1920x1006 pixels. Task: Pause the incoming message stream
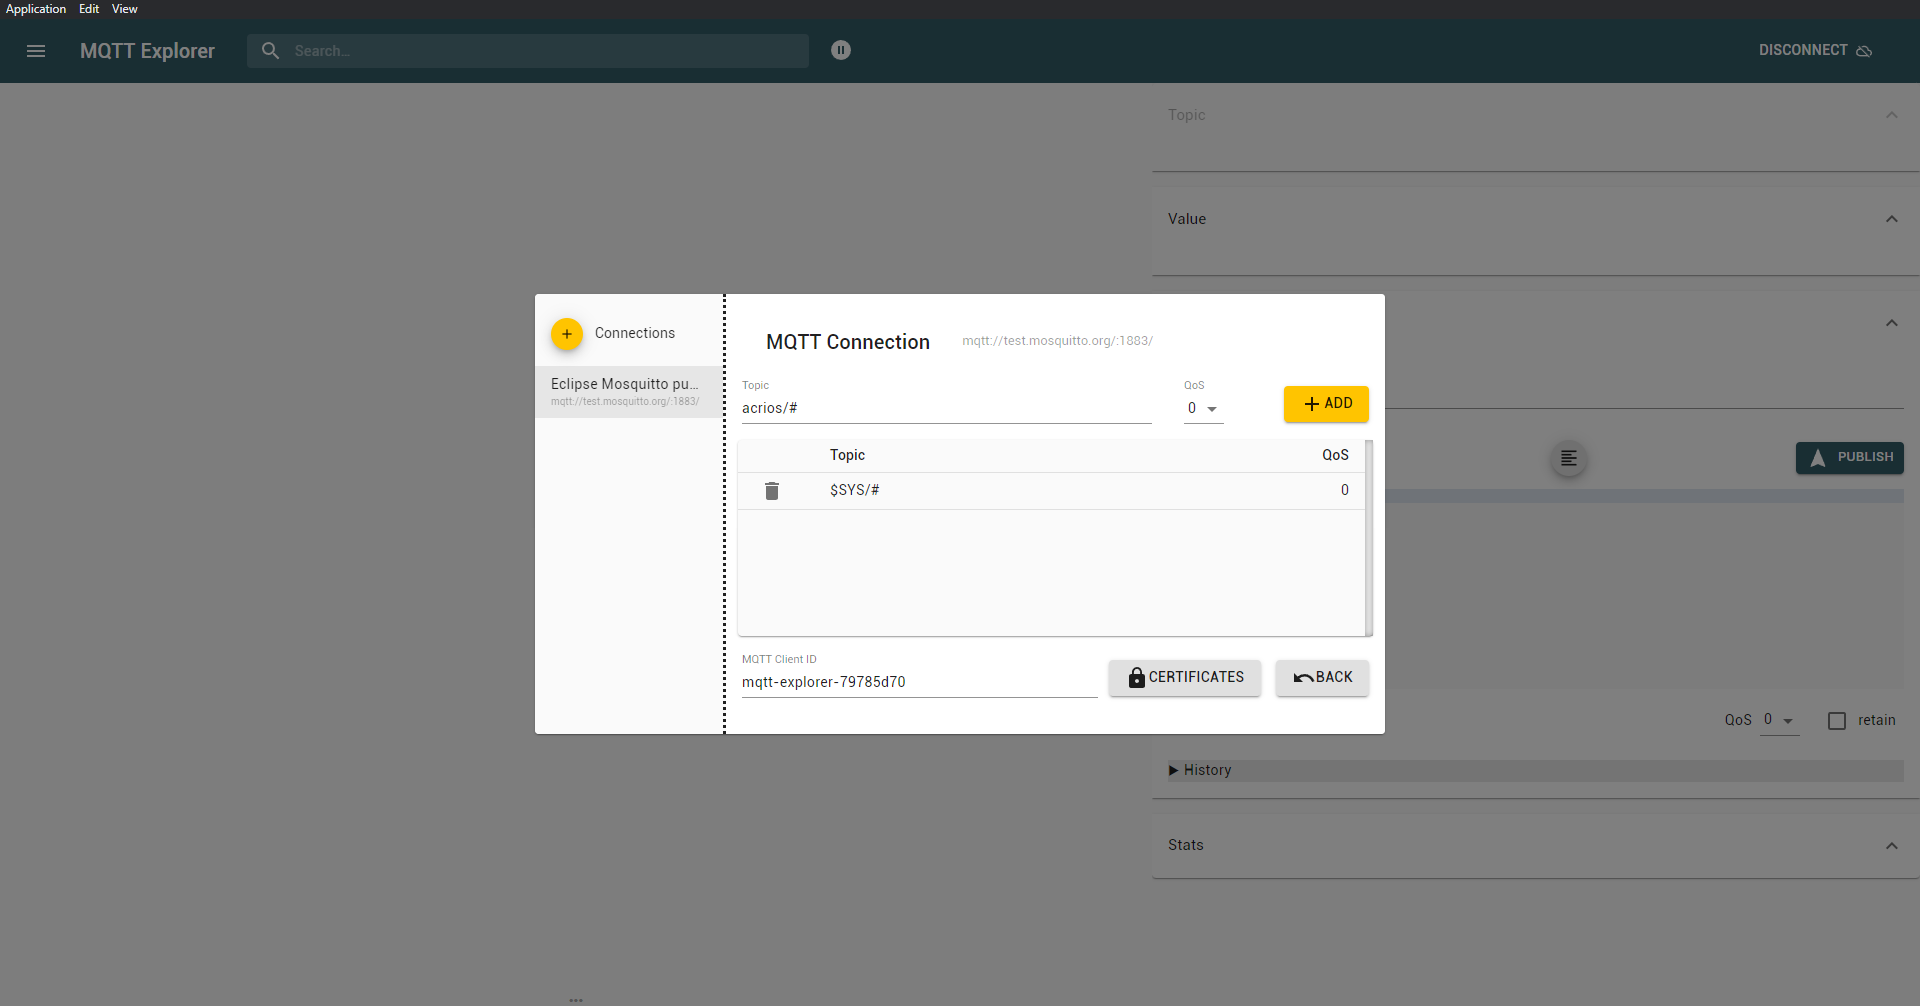[841, 50]
